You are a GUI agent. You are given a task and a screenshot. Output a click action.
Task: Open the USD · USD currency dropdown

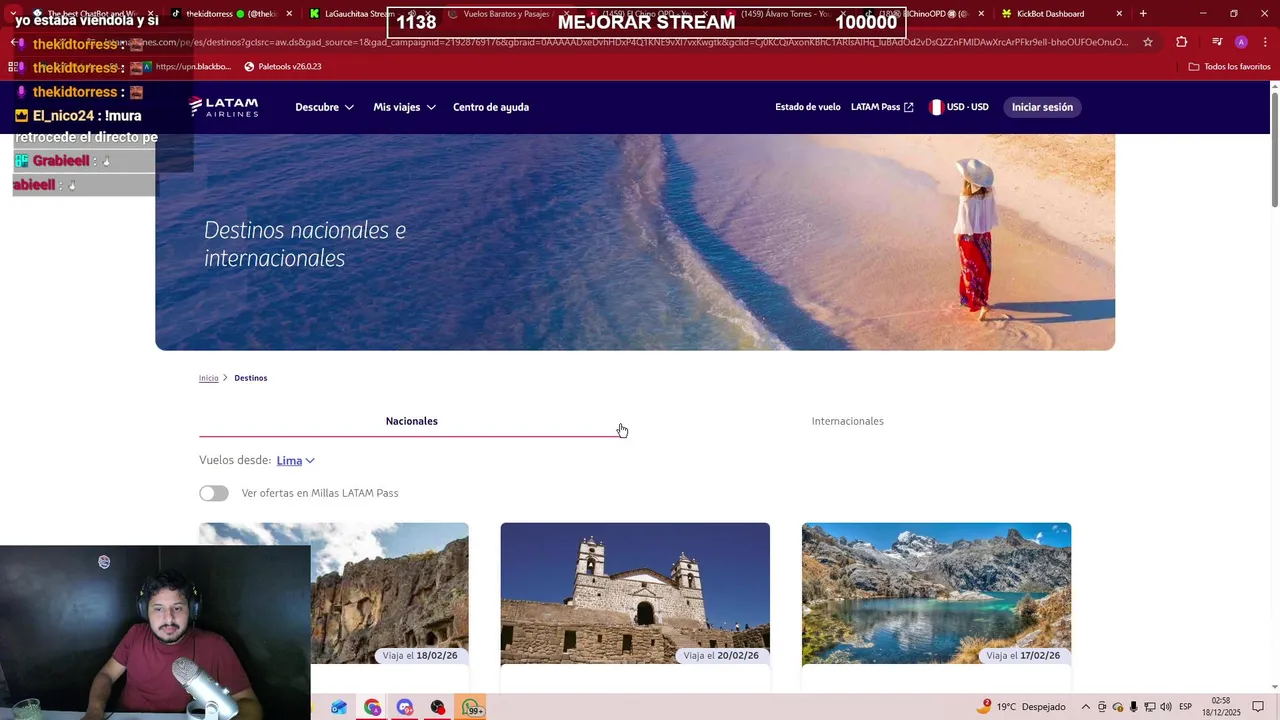958,107
